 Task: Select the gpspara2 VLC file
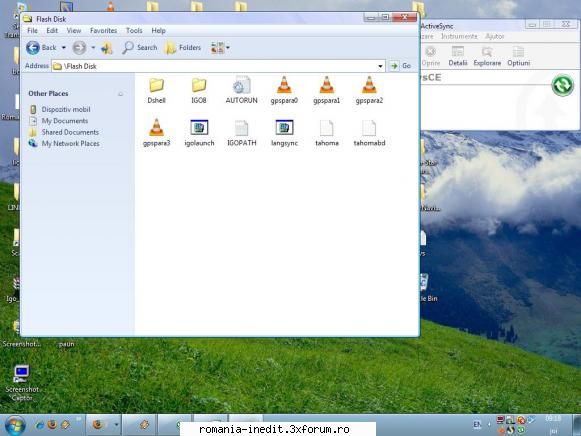click(369, 90)
